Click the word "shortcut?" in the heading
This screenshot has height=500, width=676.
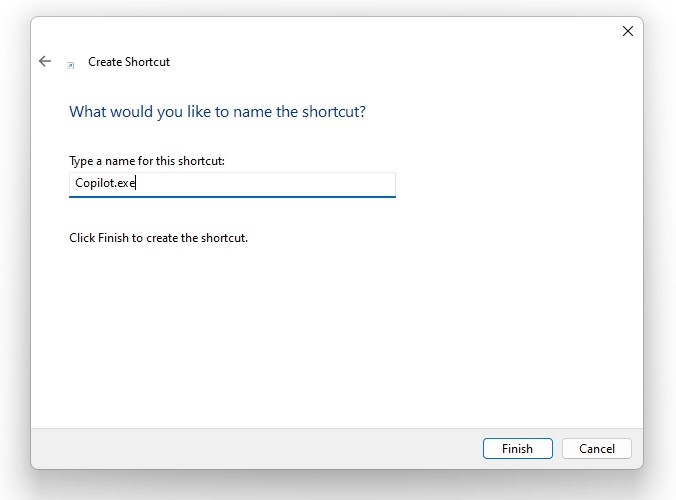334,112
